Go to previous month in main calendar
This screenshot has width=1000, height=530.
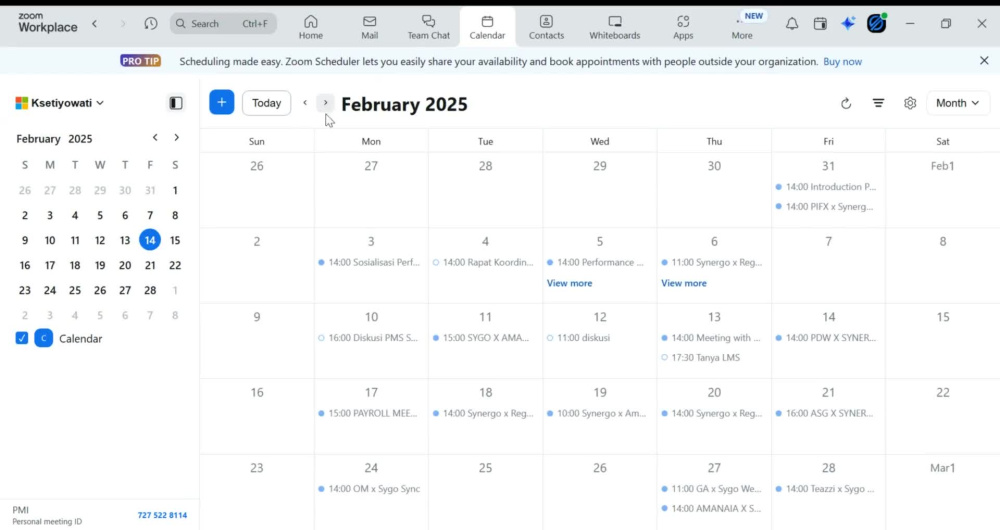[x=305, y=103]
